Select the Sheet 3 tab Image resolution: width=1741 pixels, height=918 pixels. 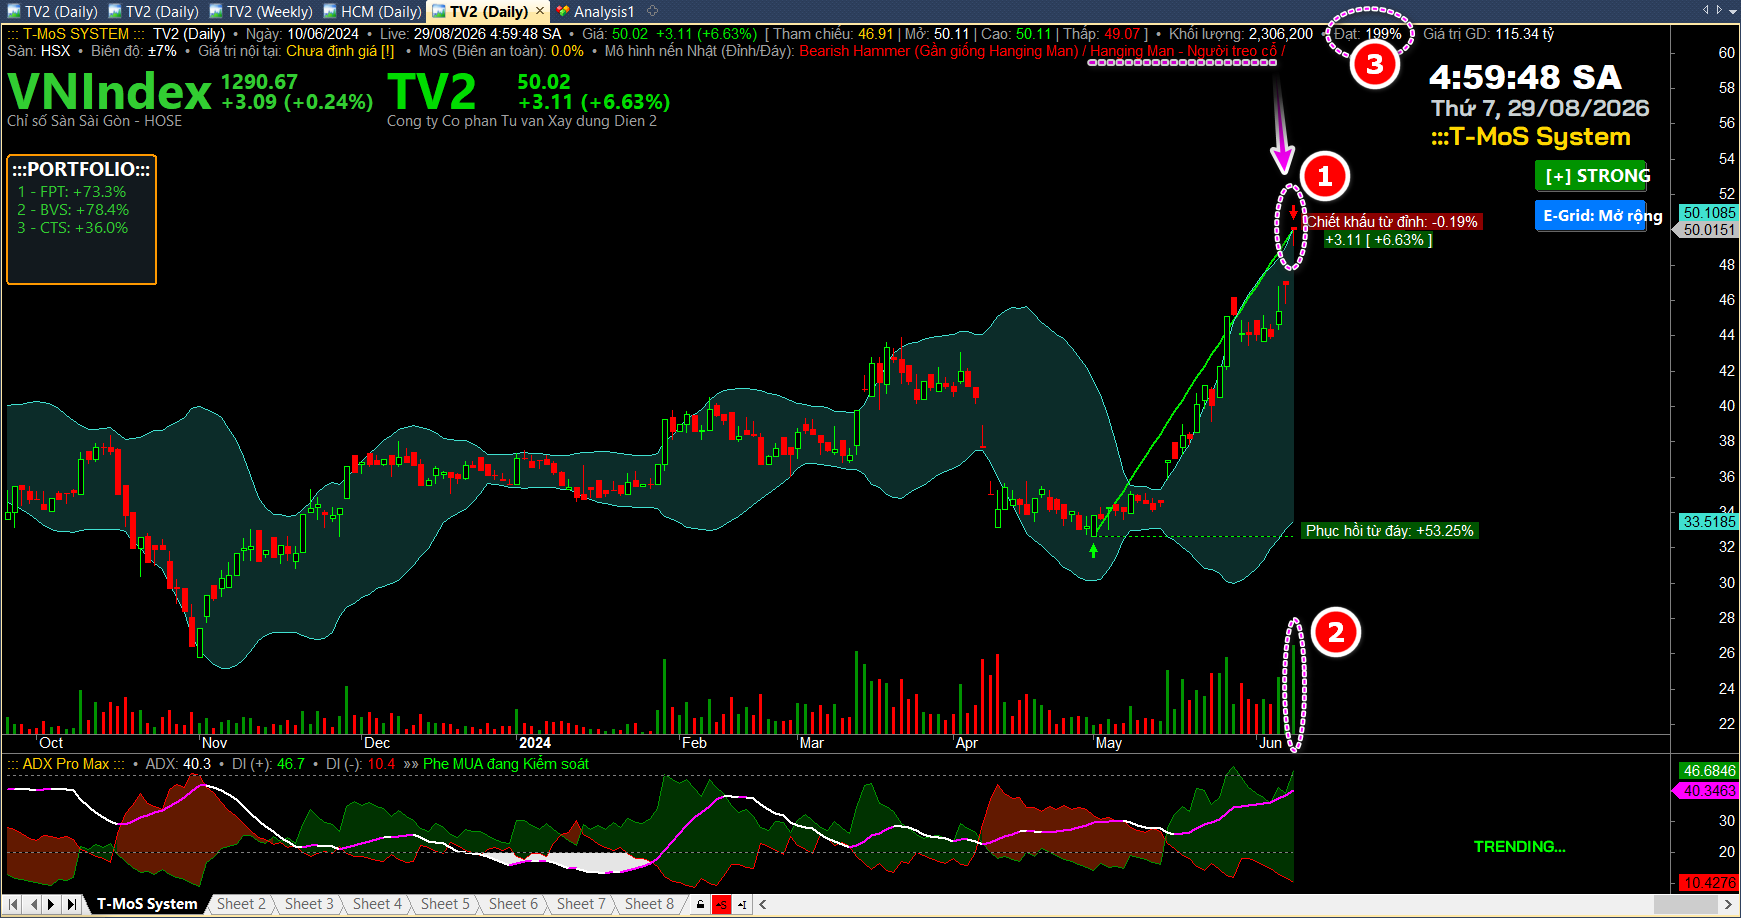tap(309, 904)
